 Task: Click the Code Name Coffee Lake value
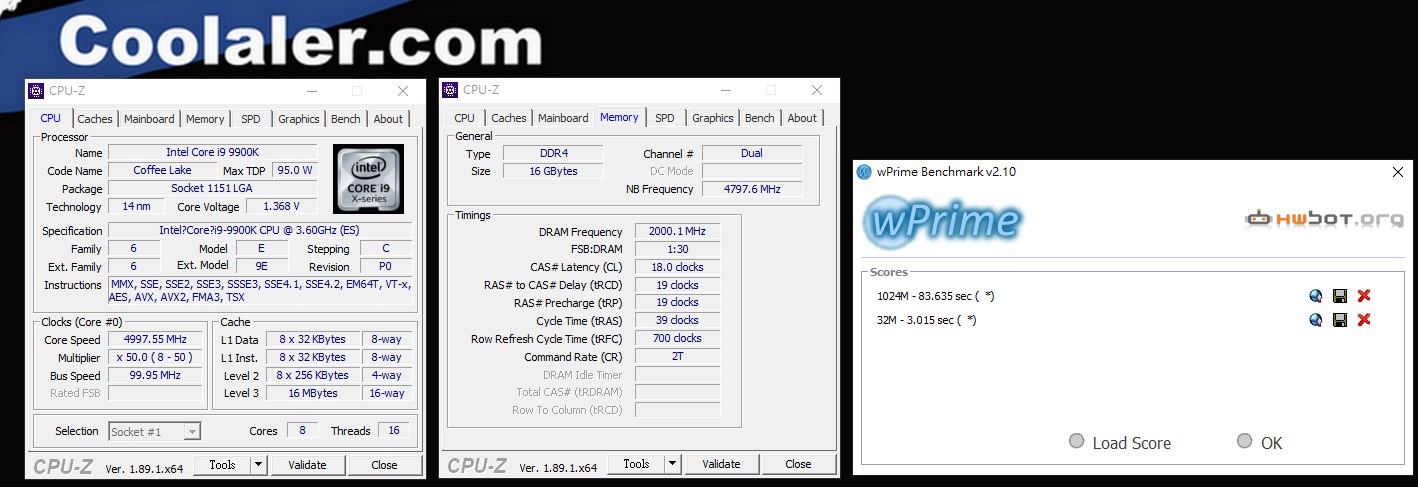pos(163,170)
